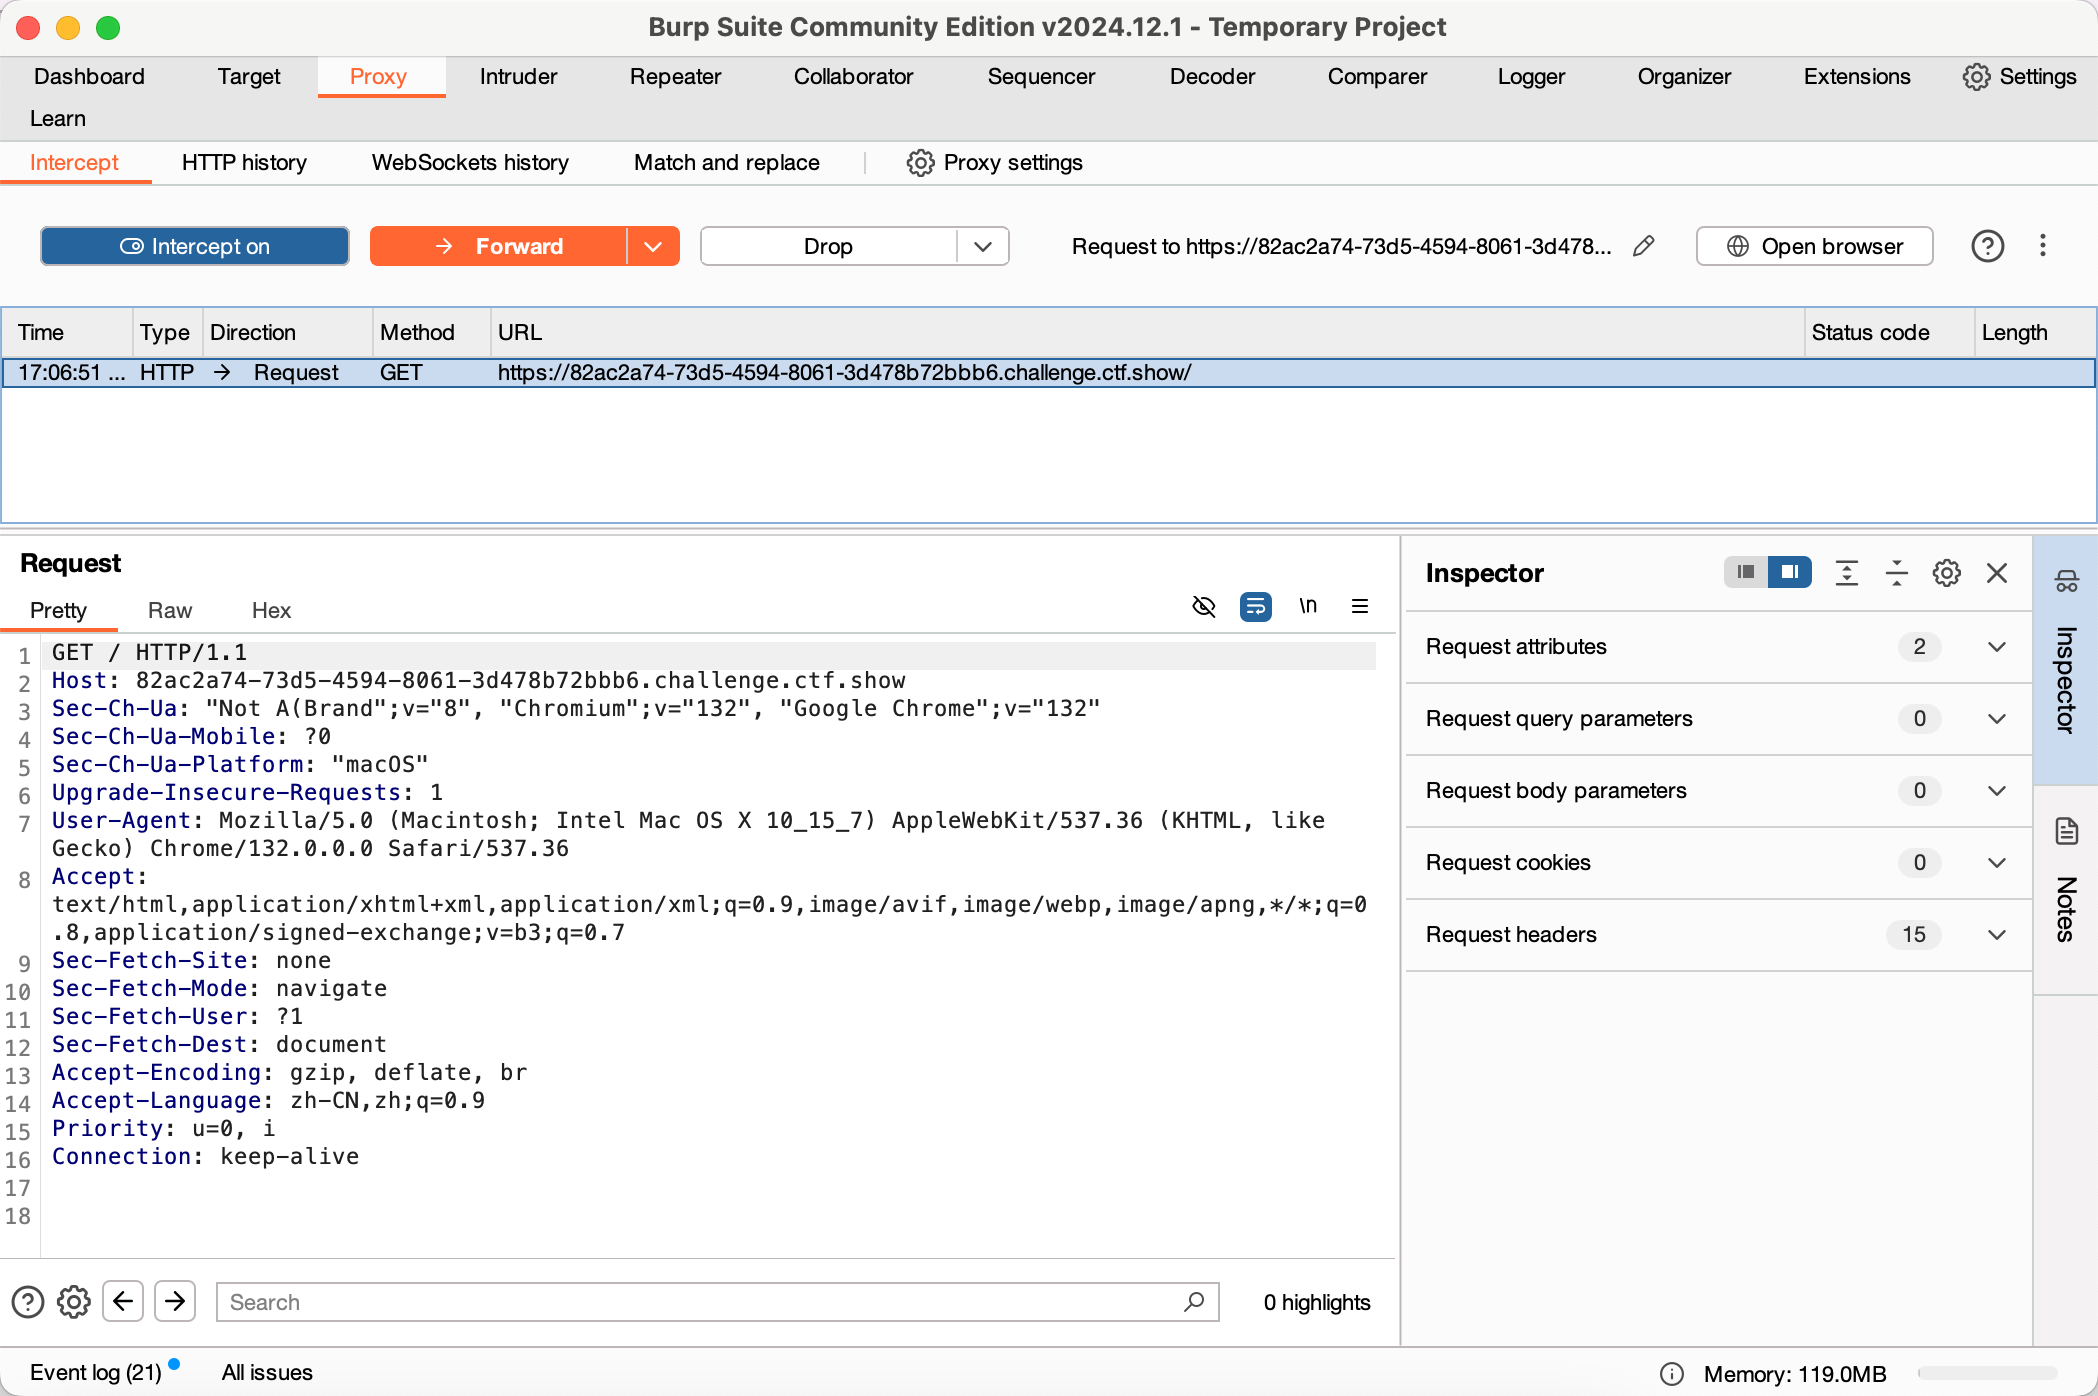Image resolution: width=2098 pixels, height=1396 pixels.
Task: Select the Pretty view tab
Action: [x=58, y=611]
